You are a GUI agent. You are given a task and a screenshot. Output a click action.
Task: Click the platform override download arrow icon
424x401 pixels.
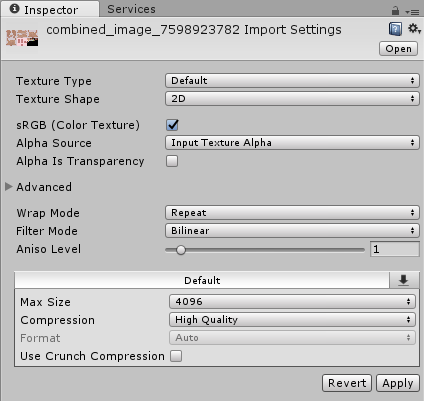click(x=404, y=280)
